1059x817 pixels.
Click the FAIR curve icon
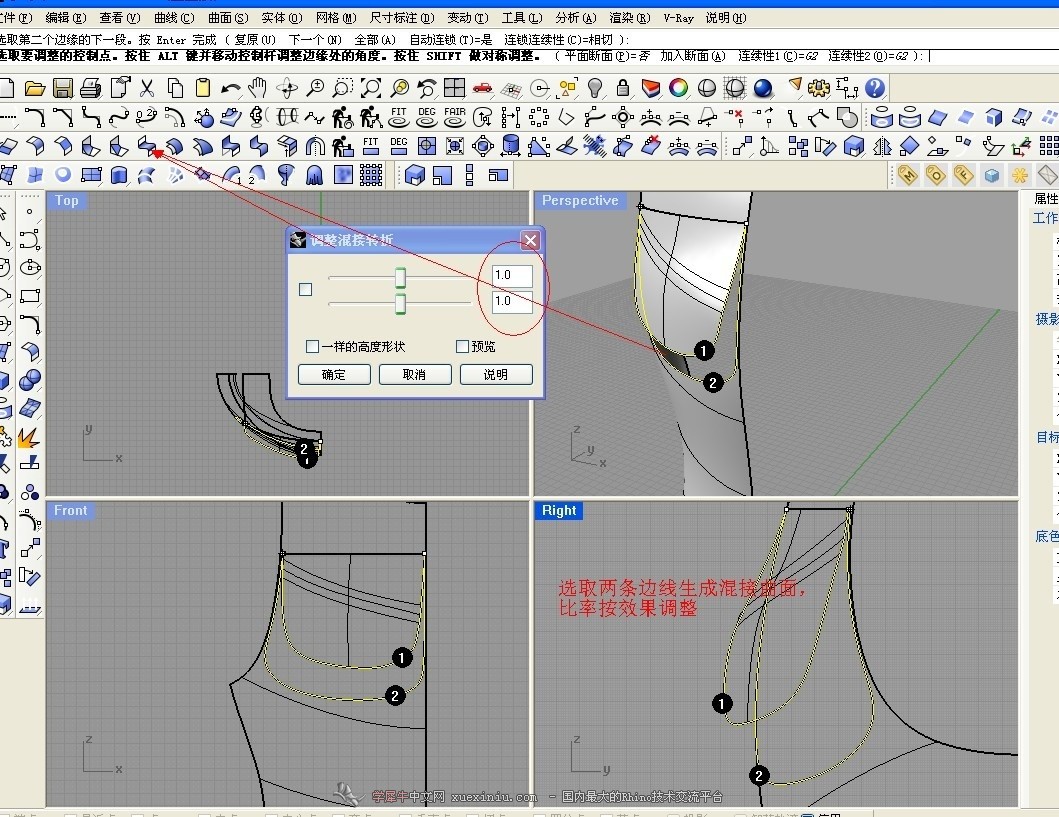[455, 117]
